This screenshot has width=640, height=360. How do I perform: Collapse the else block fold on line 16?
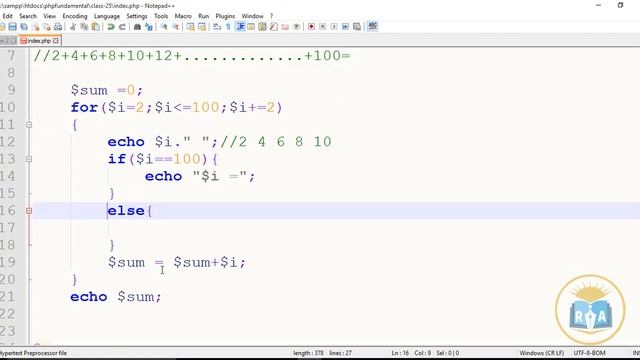(29, 211)
